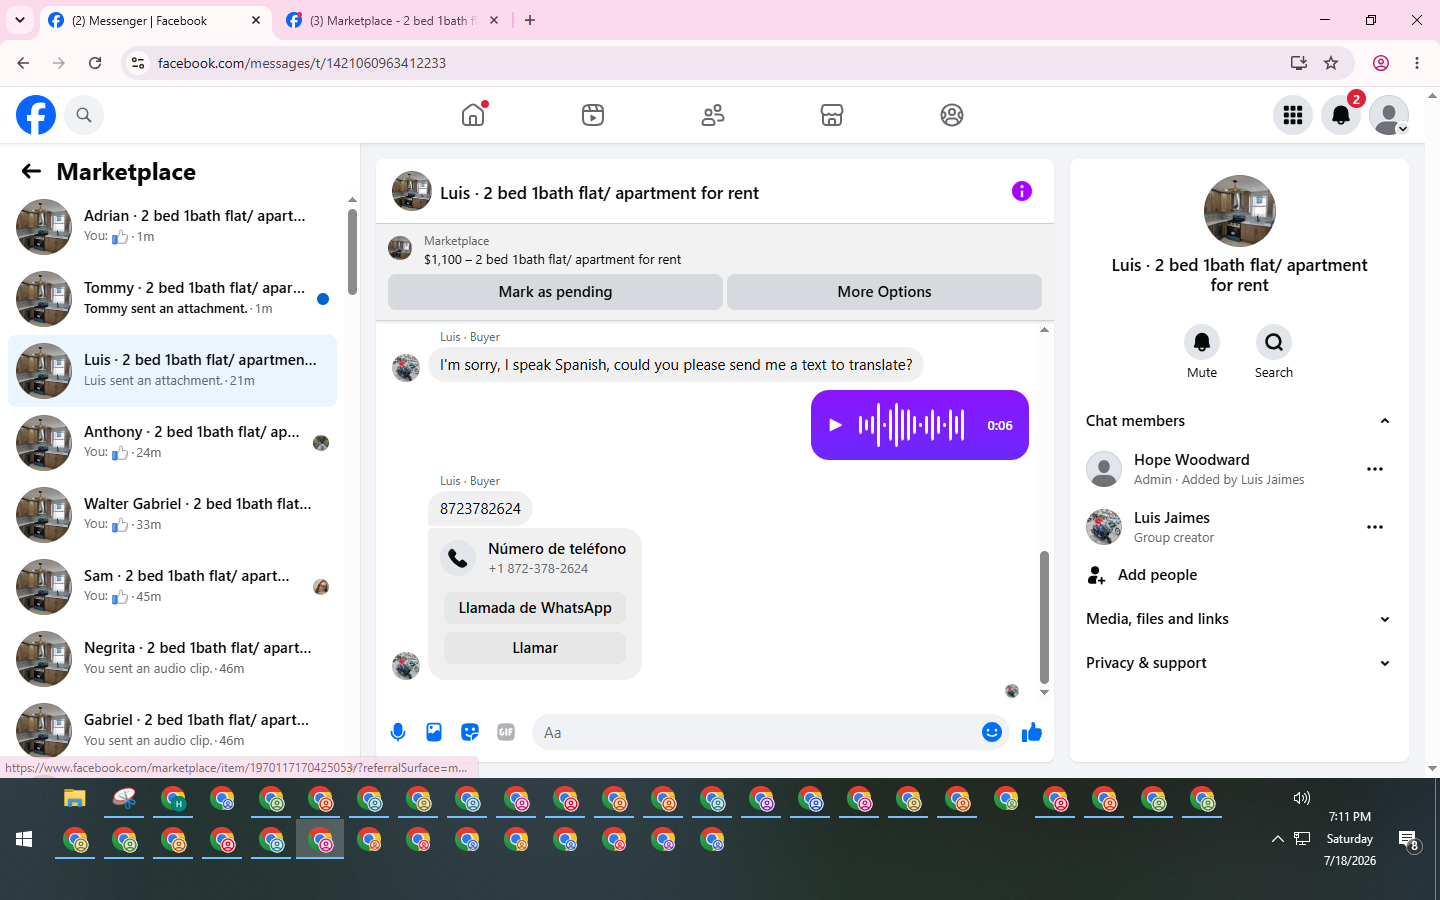Collapse the Chat members section
1440x900 pixels.
[1239, 421]
